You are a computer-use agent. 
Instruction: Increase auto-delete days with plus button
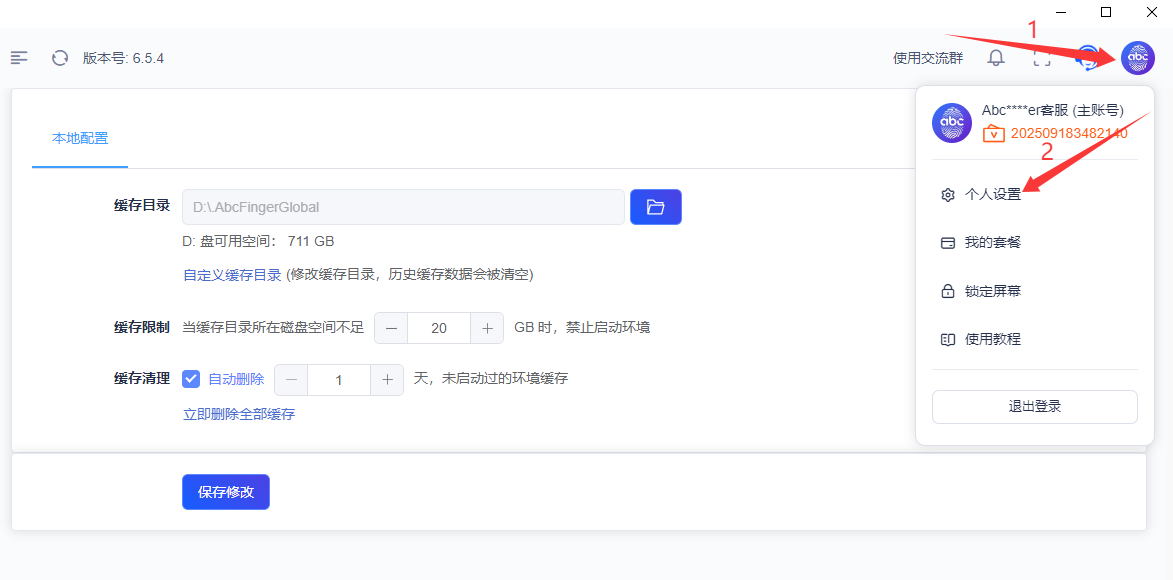point(388,379)
